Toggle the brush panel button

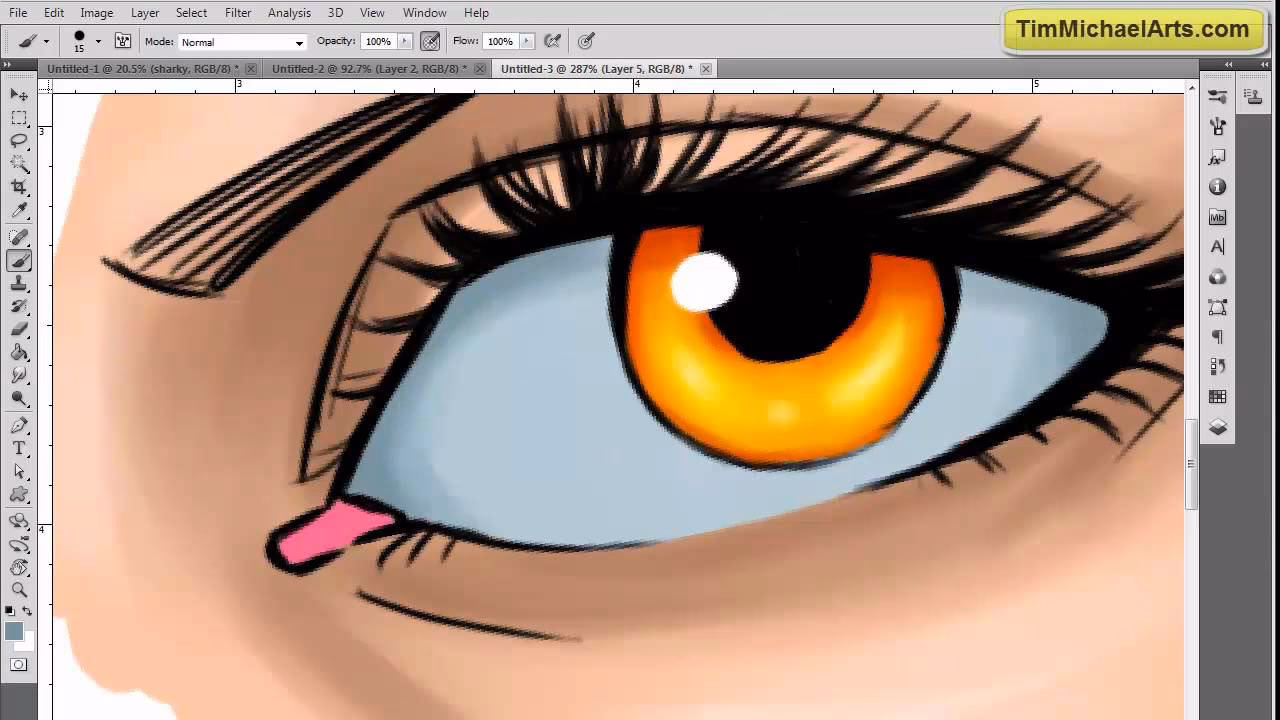coord(123,41)
